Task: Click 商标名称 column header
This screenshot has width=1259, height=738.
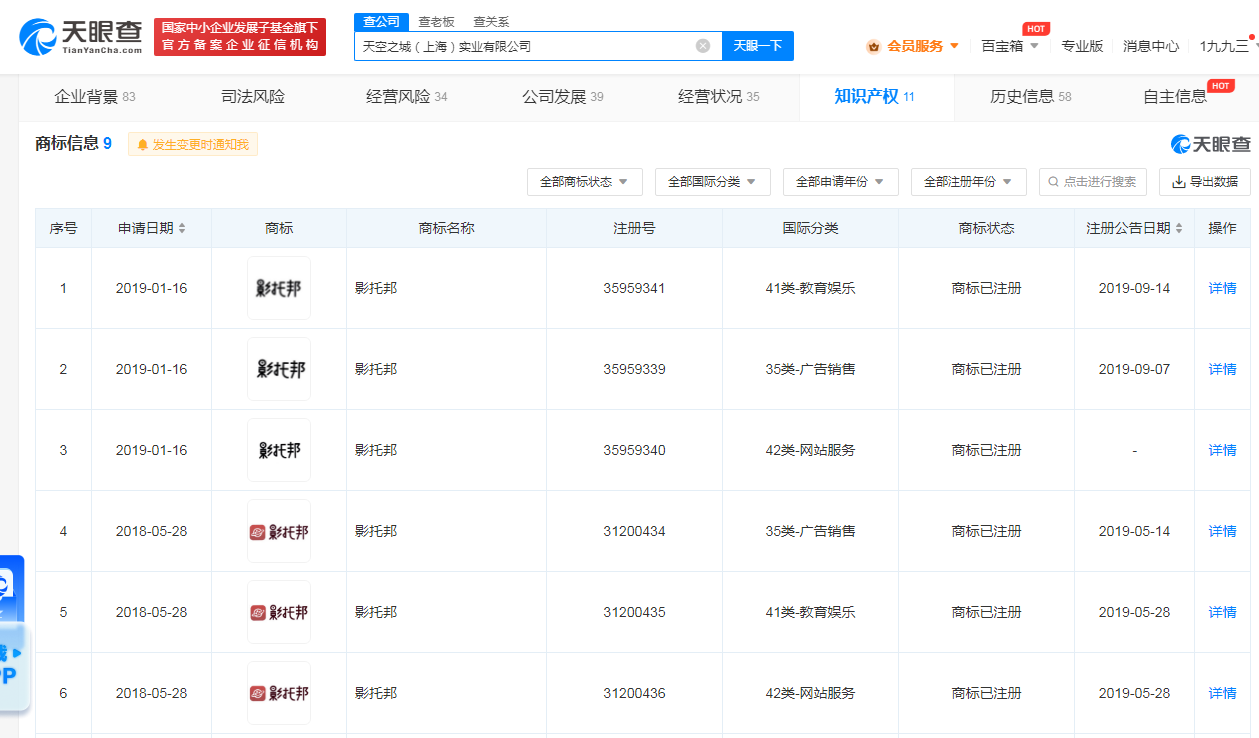Action: 446,228
